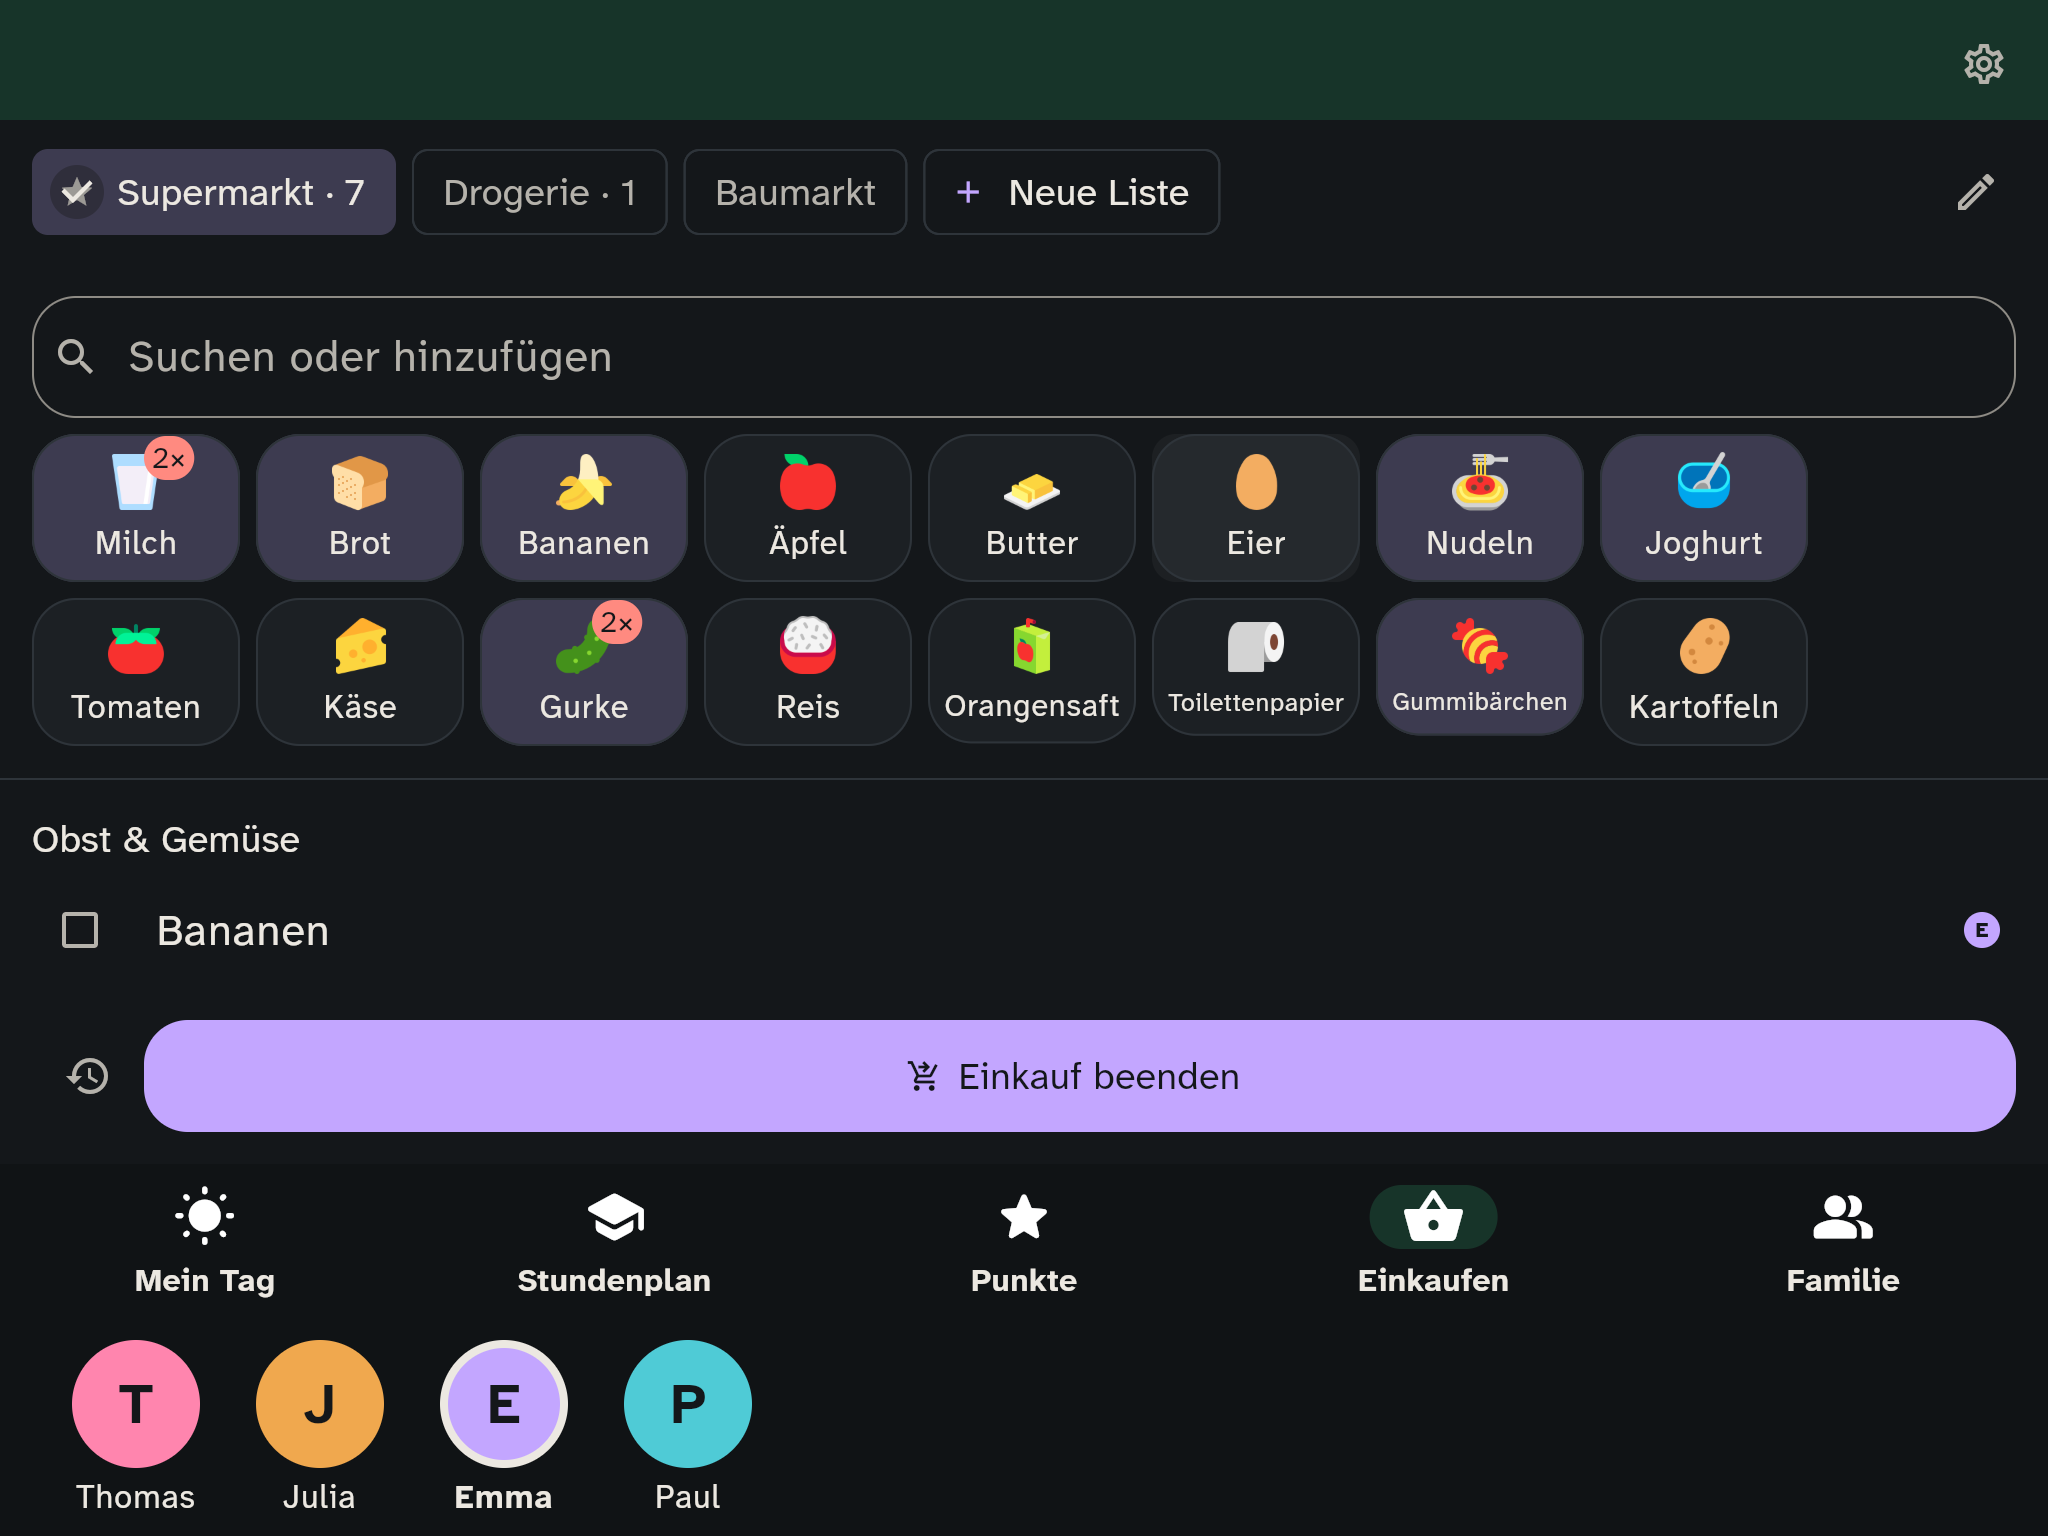Select the Einkaufen navigation tab
Screen dimensions: 2048x1536
(1433, 1242)
